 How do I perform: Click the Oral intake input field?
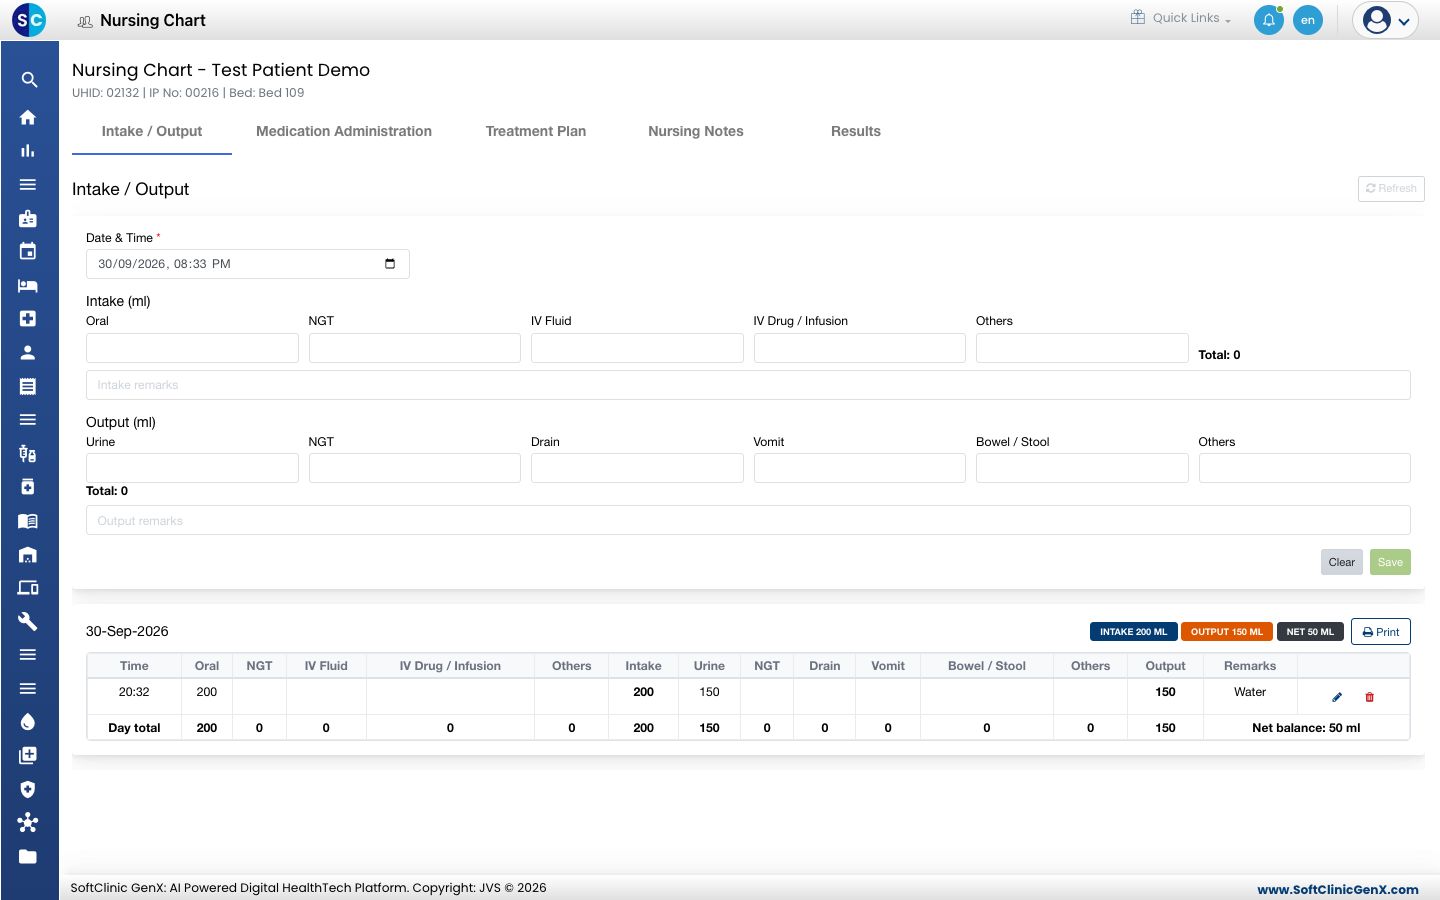[x=192, y=348]
